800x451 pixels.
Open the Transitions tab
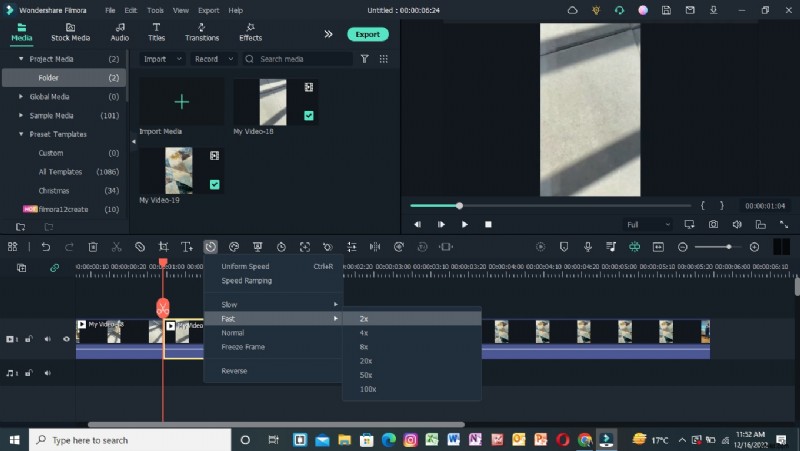(x=202, y=32)
